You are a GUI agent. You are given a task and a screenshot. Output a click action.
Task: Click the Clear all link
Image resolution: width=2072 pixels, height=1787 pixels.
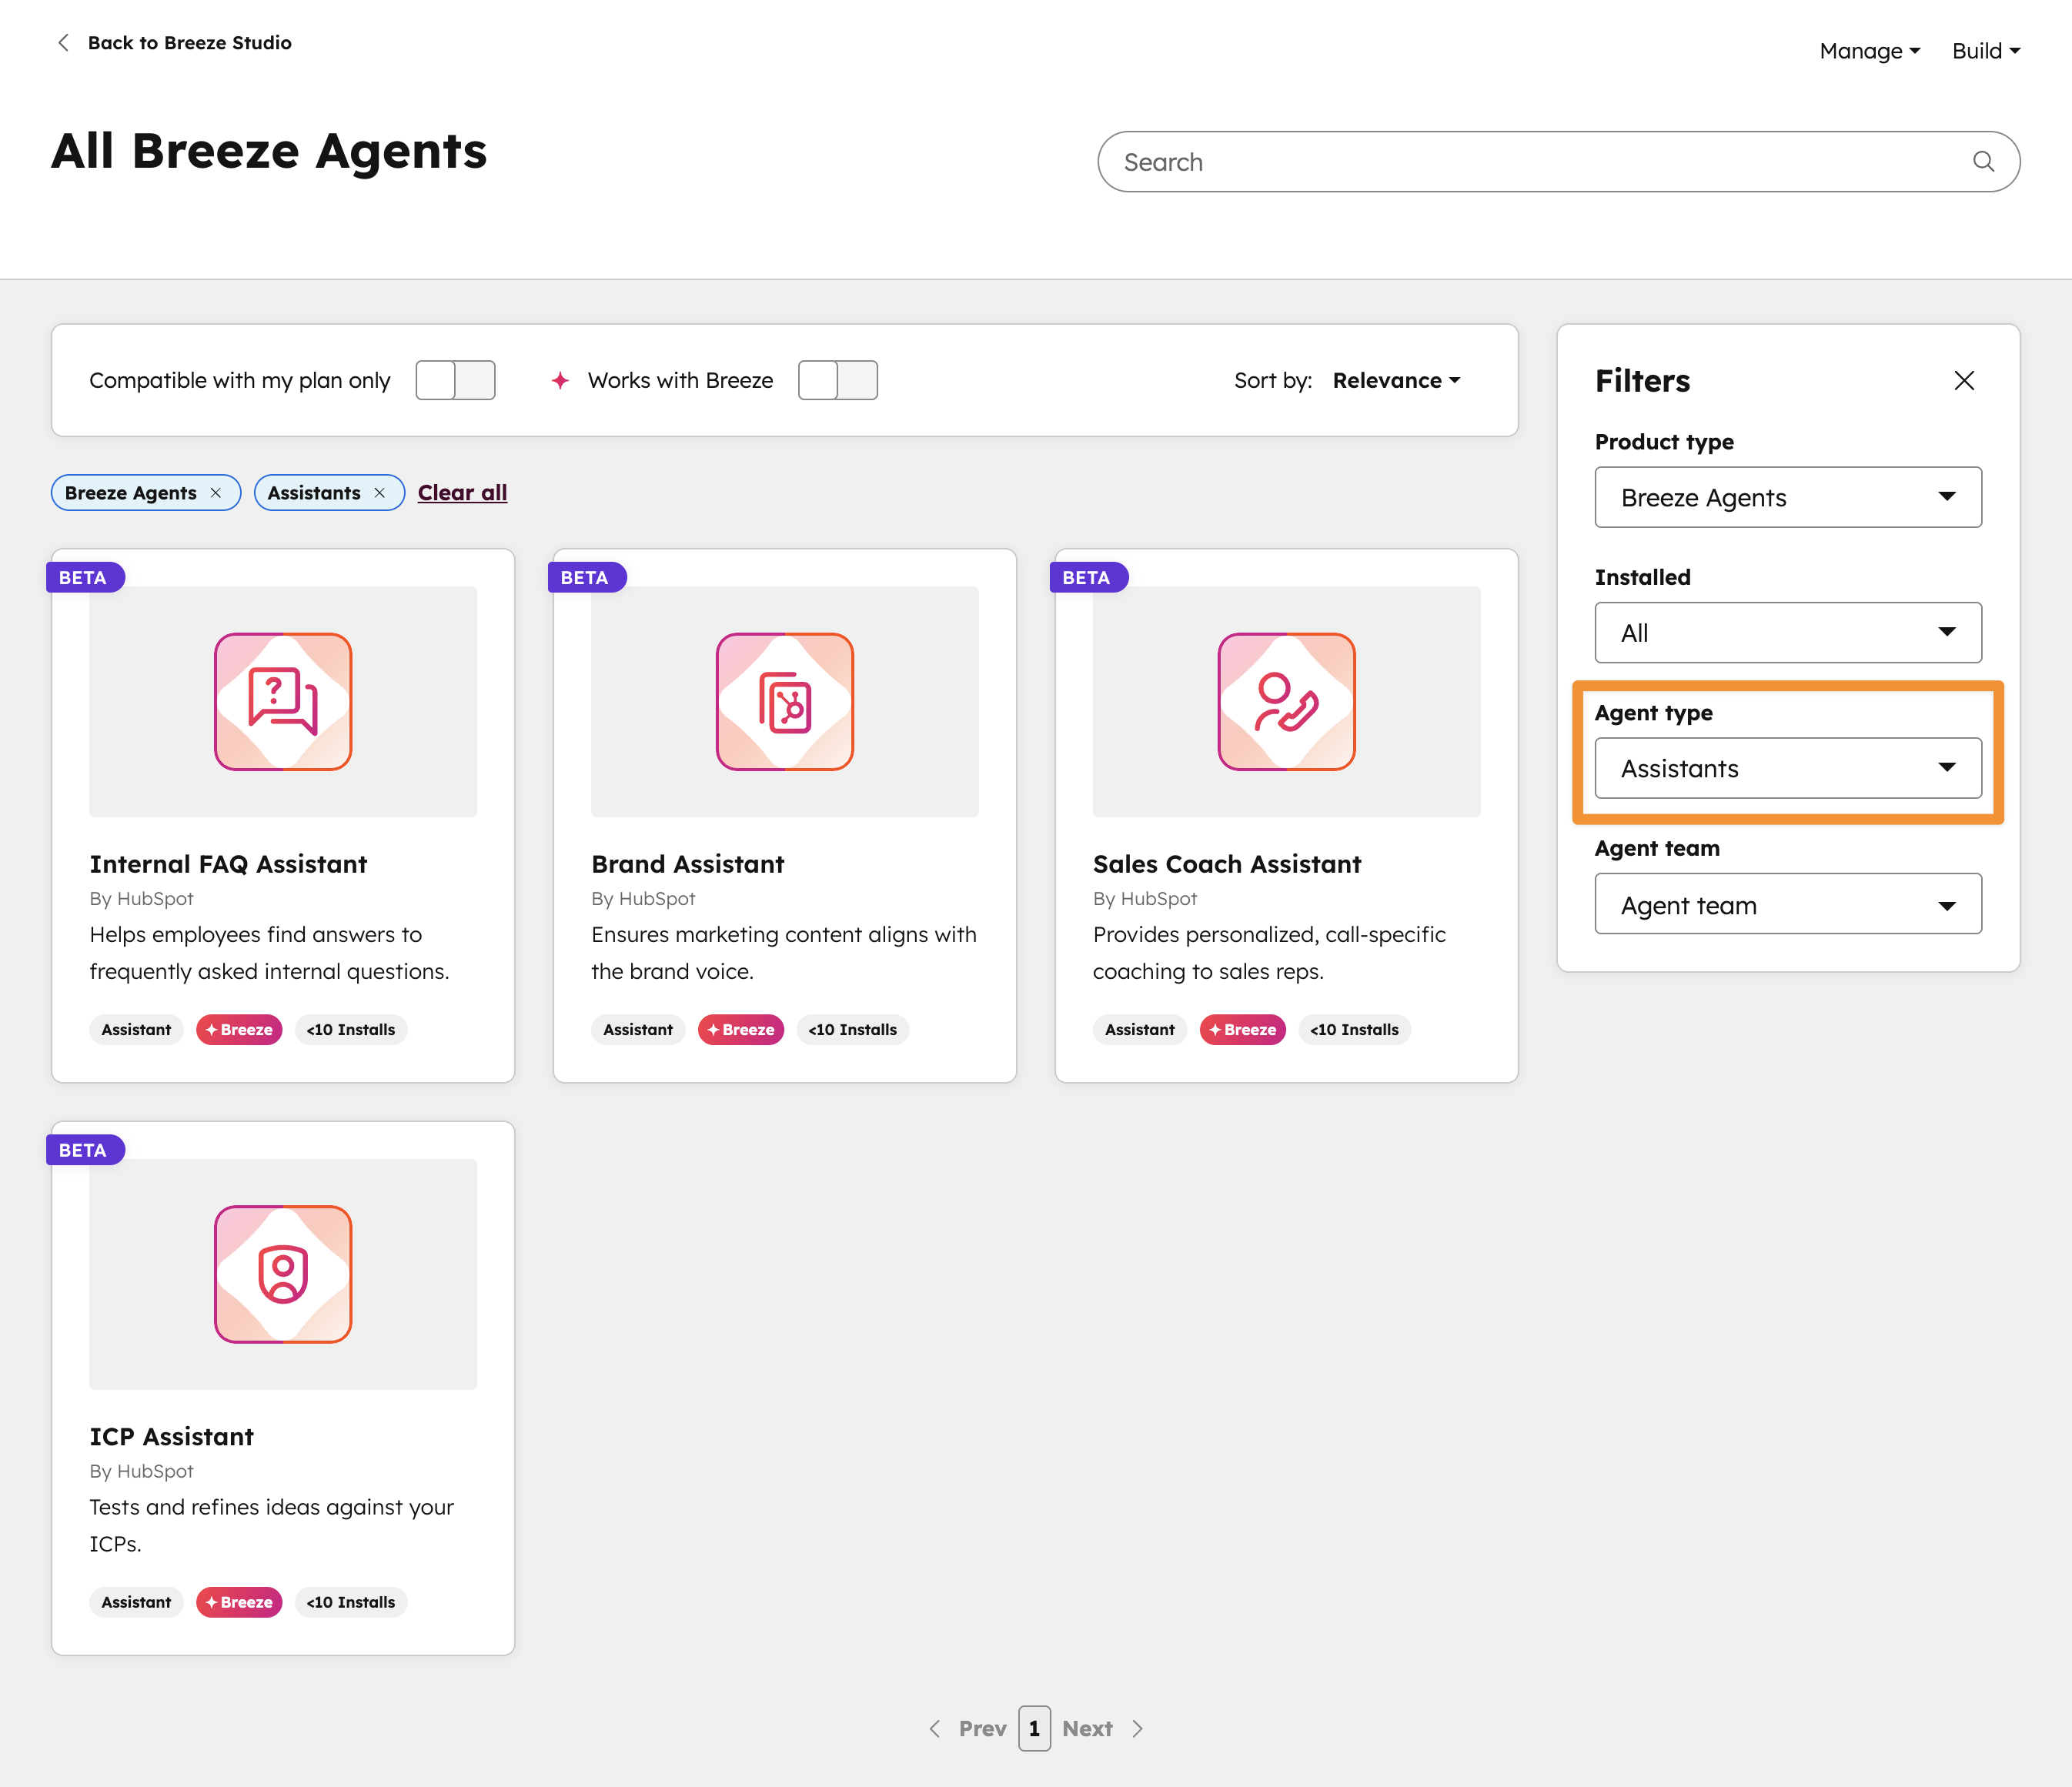click(x=462, y=492)
